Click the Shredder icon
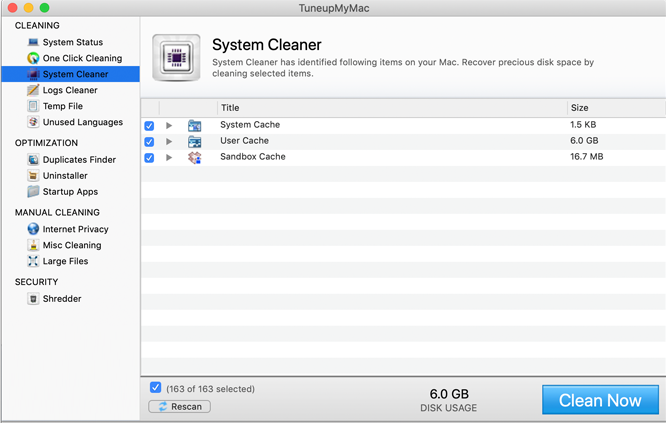 click(x=33, y=299)
